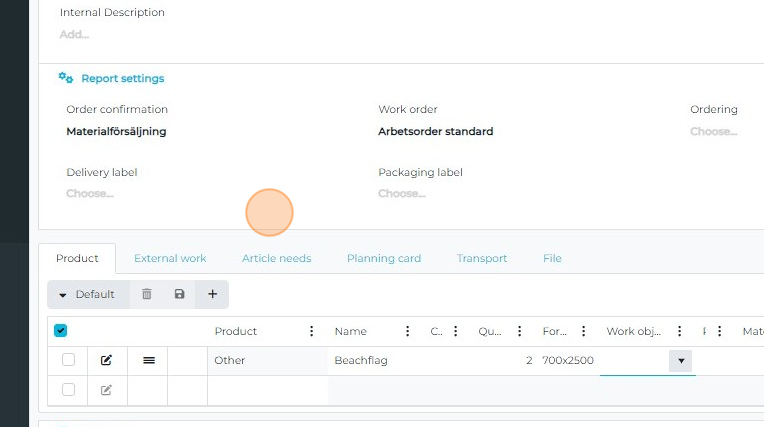Switch to the Article needs tab

coord(276,258)
